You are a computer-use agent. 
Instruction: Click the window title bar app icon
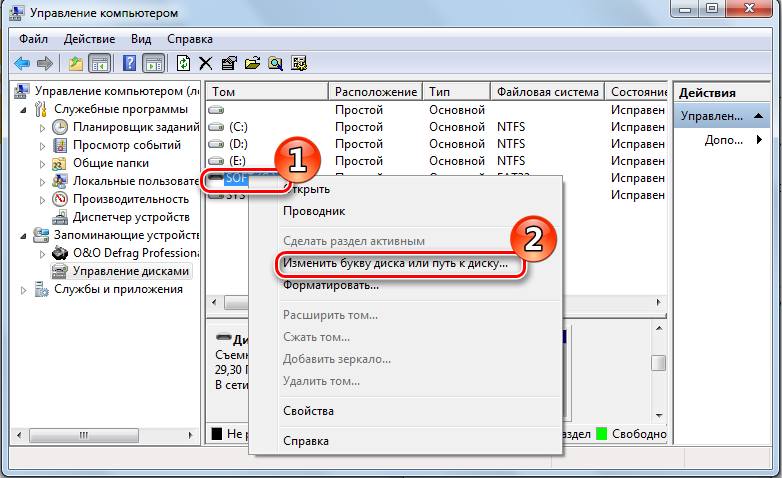17,12
